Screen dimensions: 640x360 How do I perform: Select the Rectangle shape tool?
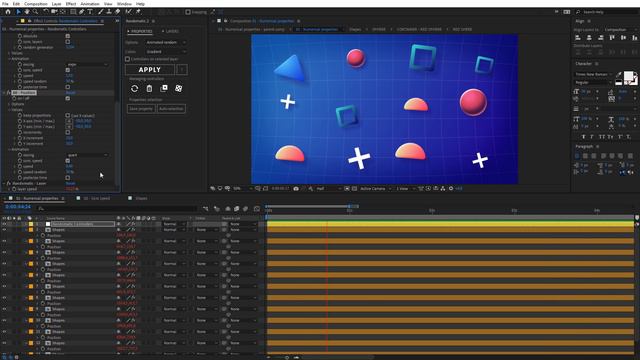[x=73, y=12]
